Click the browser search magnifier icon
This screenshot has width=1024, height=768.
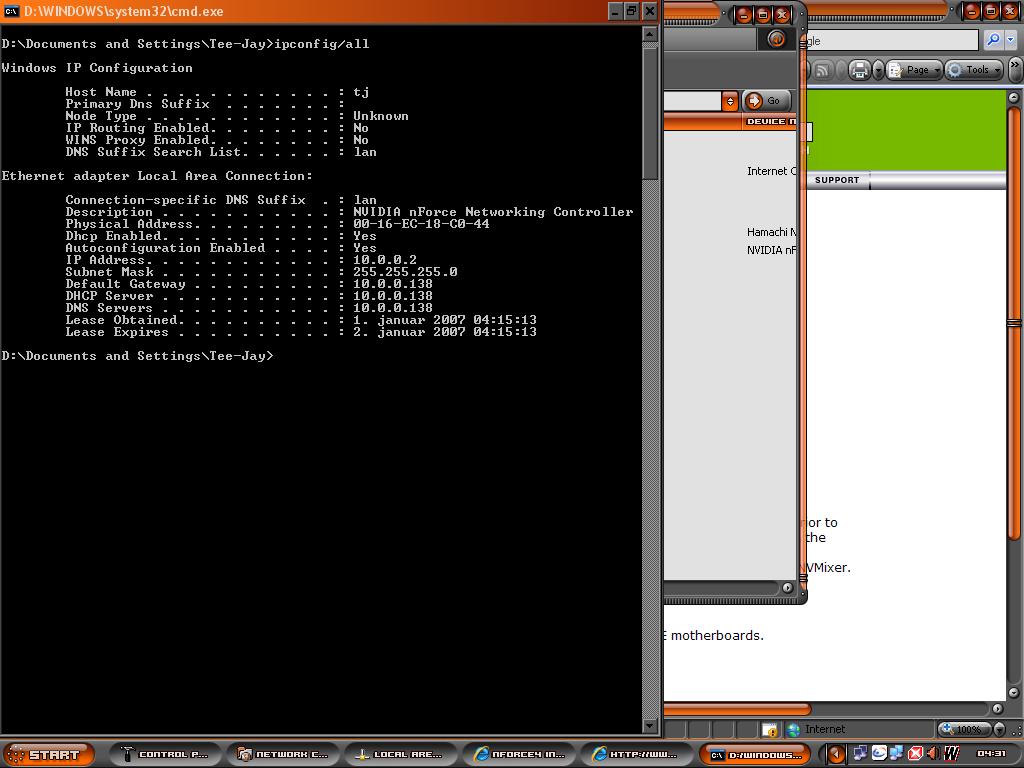[x=992, y=40]
